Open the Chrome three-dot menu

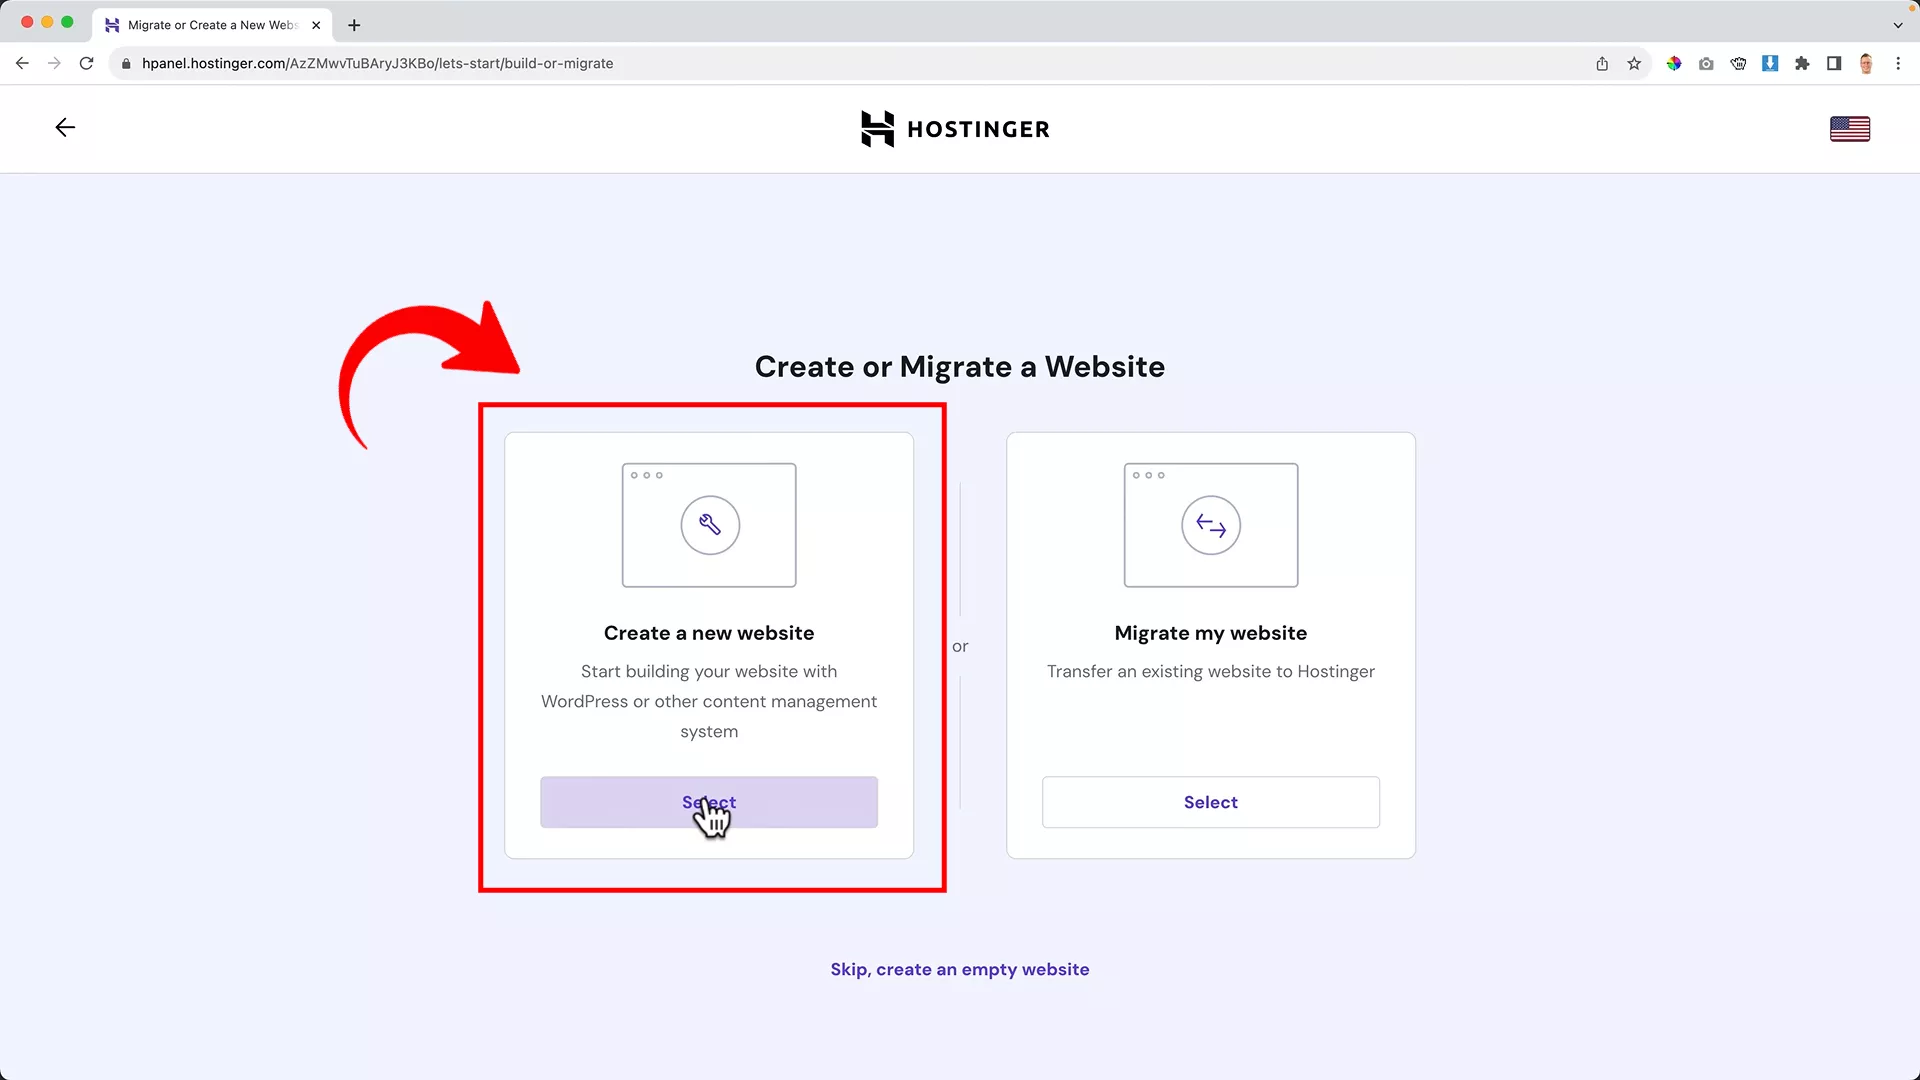(x=1899, y=63)
